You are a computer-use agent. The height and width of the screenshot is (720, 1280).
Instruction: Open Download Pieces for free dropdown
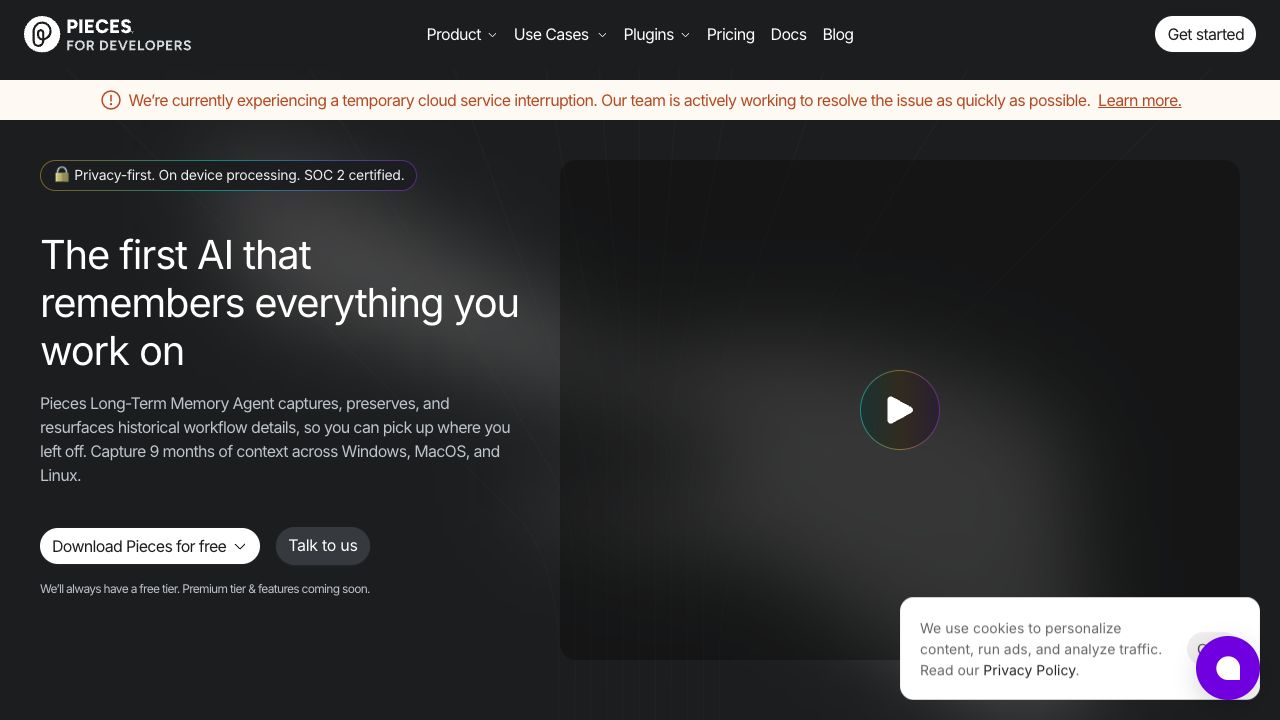coord(150,546)
